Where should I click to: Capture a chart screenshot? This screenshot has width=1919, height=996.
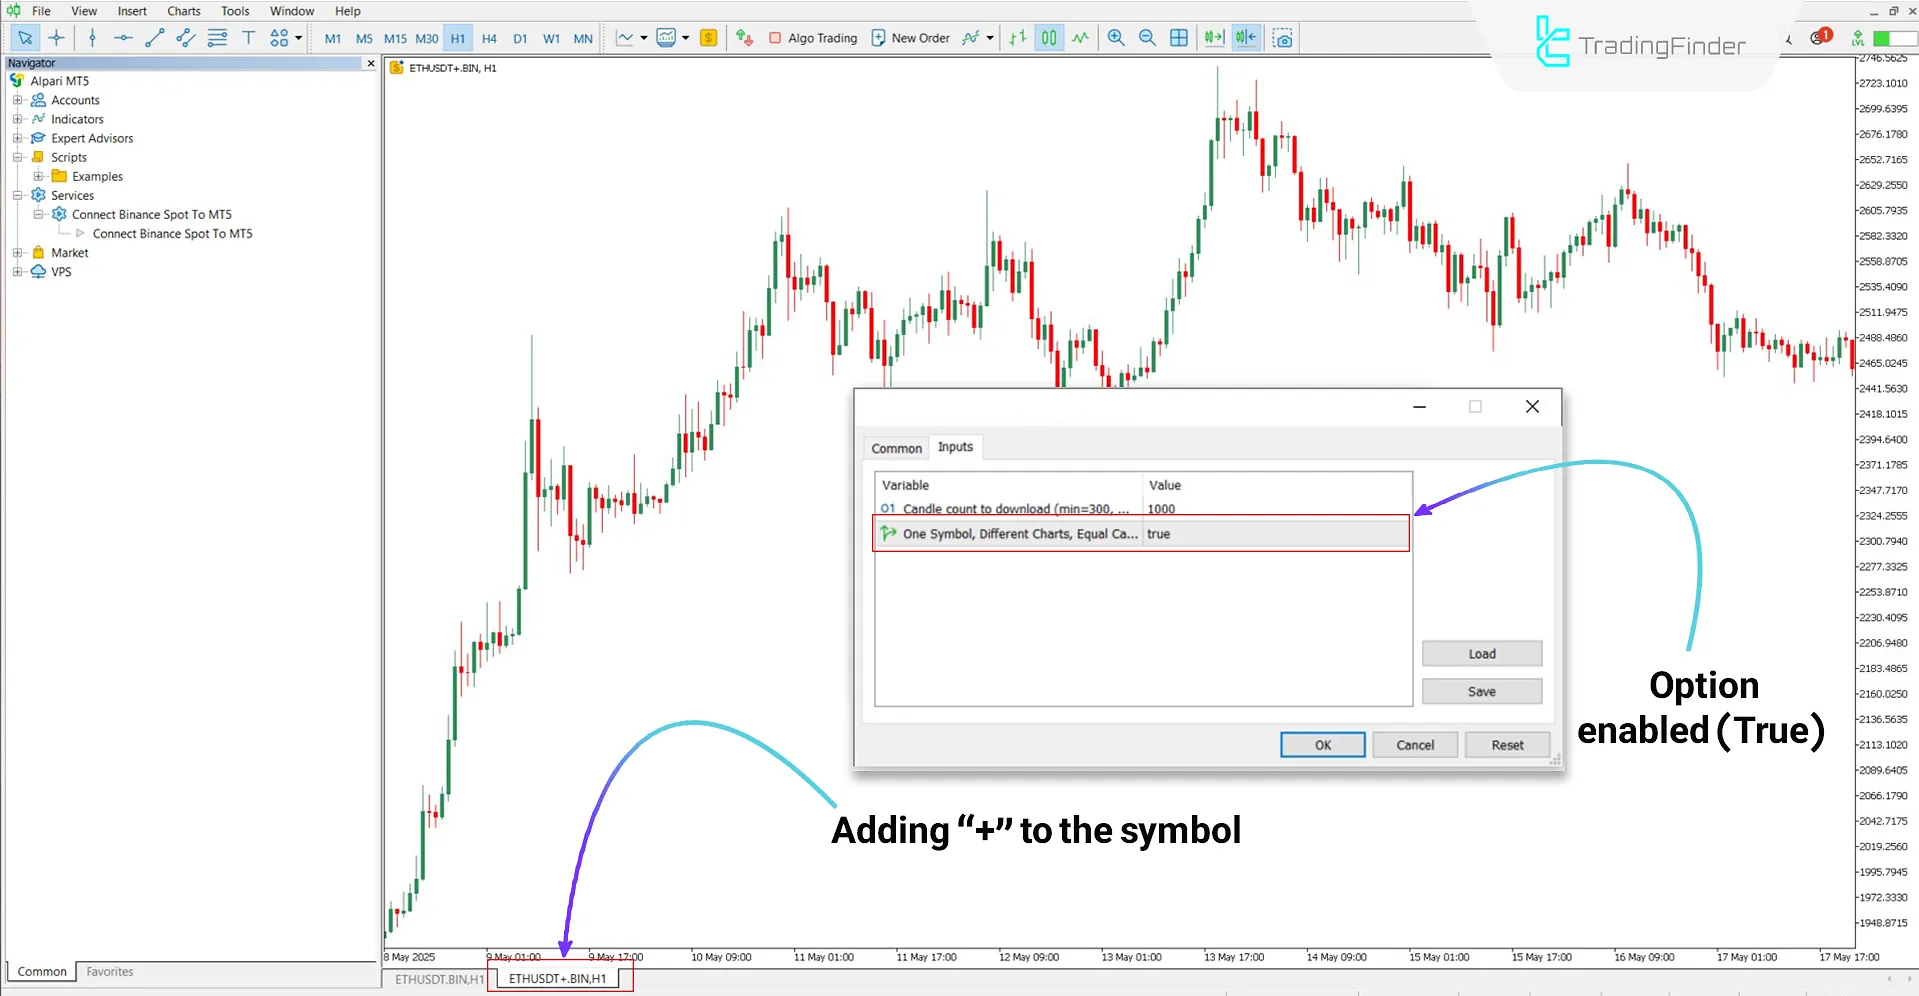coord(1282,38)
